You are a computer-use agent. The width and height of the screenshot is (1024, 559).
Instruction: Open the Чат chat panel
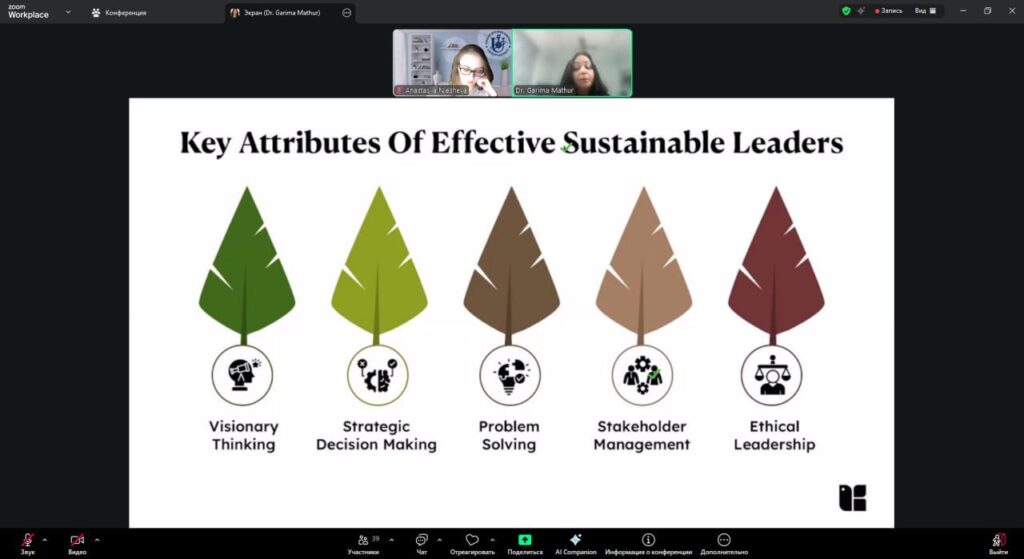(x=421, y=541)
